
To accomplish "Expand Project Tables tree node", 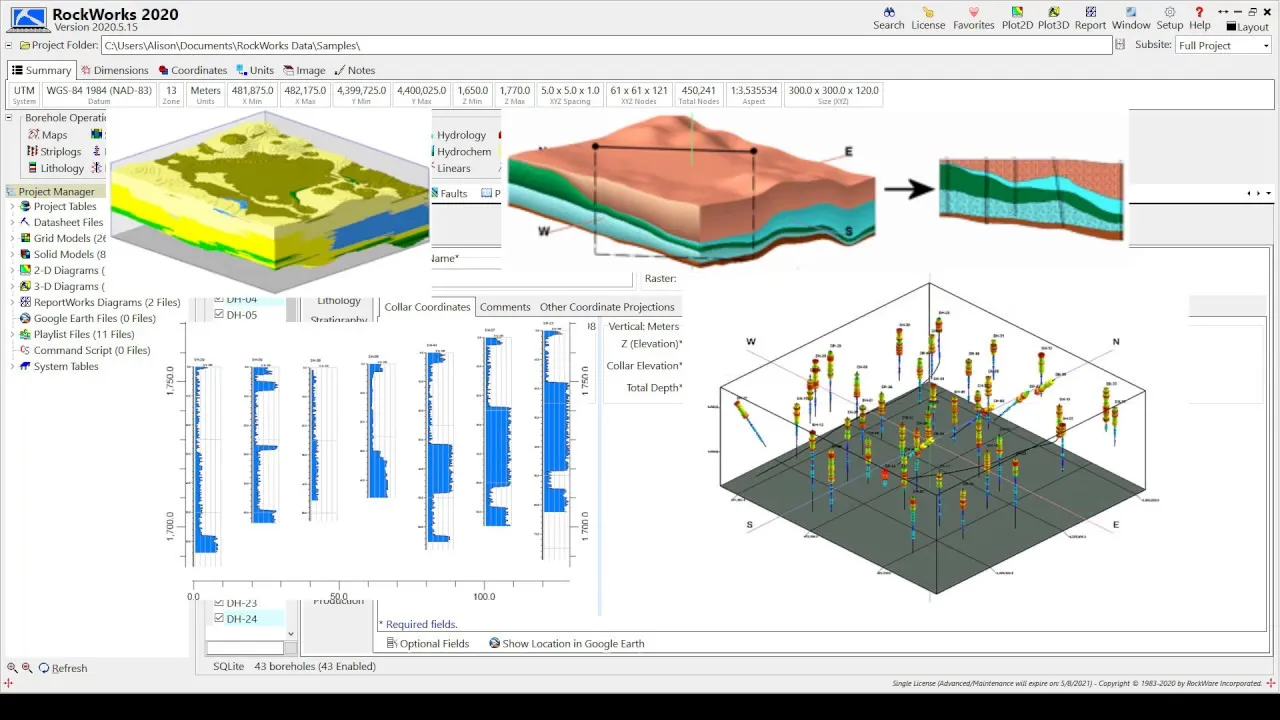I will (x=12, y=207).
